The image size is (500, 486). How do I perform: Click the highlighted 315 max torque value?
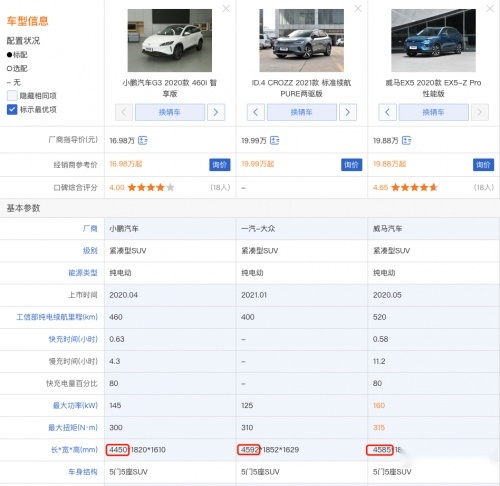(x=379, y=427)
